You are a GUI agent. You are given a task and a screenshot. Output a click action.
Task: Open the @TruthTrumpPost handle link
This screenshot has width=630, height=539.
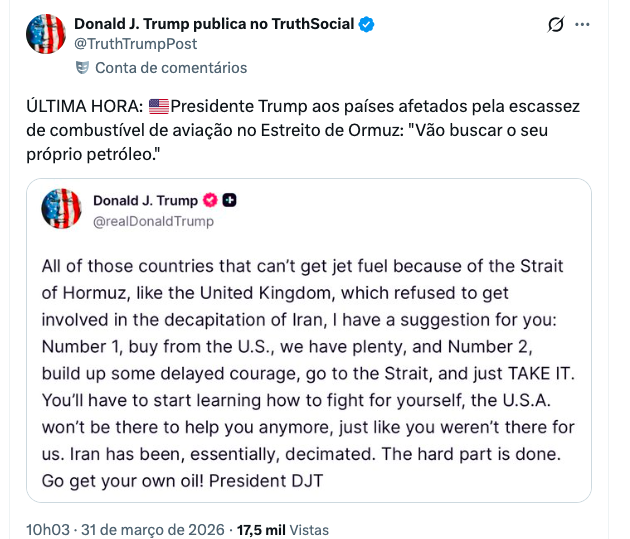pos(136,44)
